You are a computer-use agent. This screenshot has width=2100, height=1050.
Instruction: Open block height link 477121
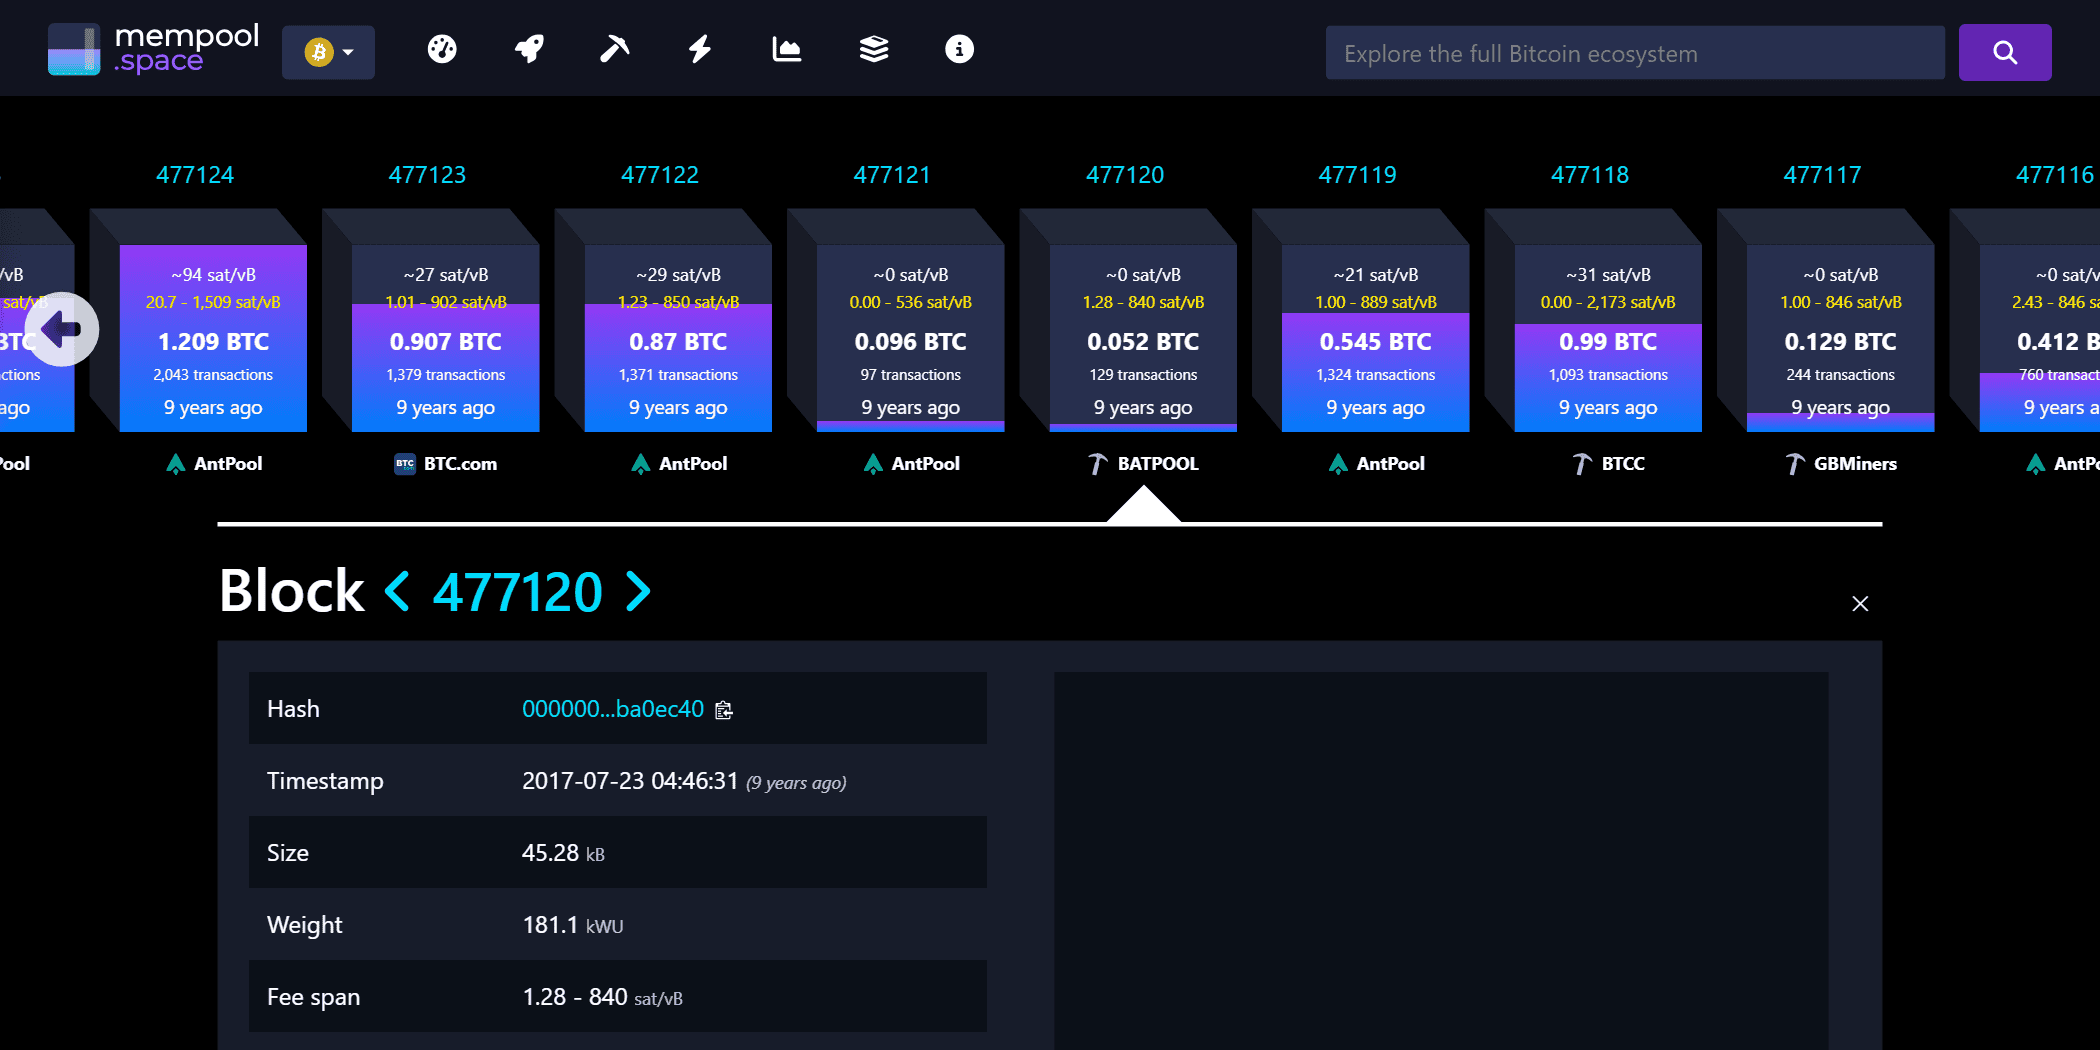pos(892,175)
